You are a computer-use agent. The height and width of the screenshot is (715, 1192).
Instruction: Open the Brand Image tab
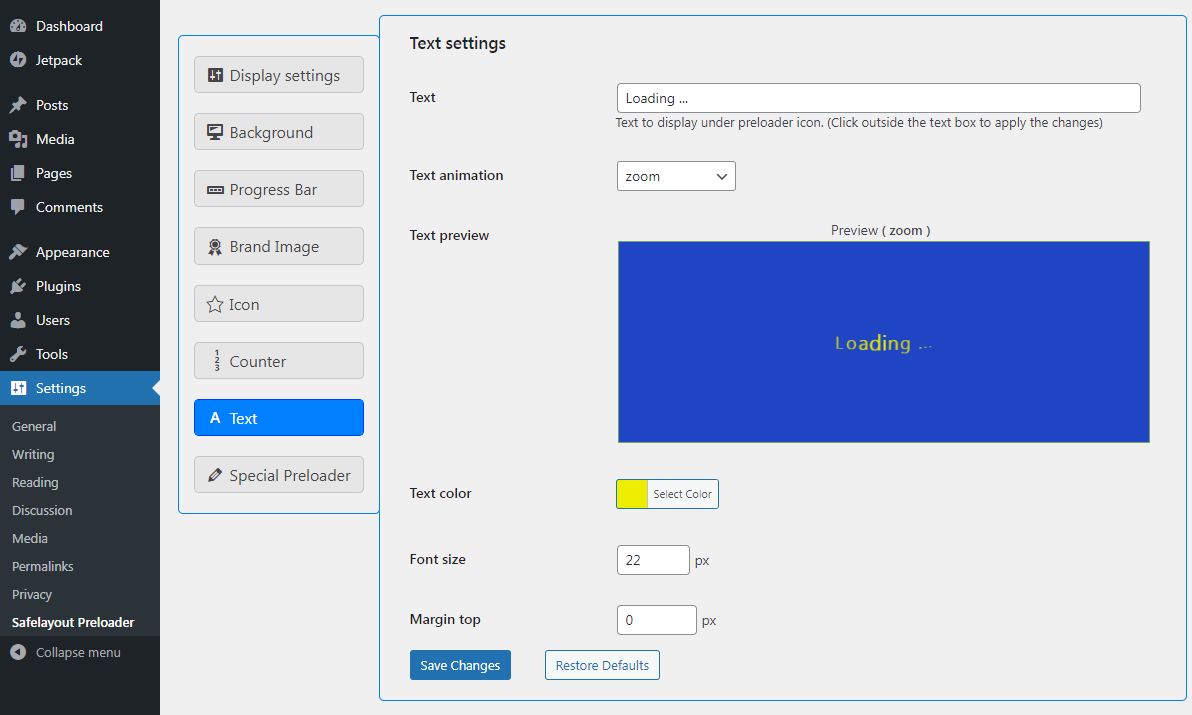pos(279,247)
